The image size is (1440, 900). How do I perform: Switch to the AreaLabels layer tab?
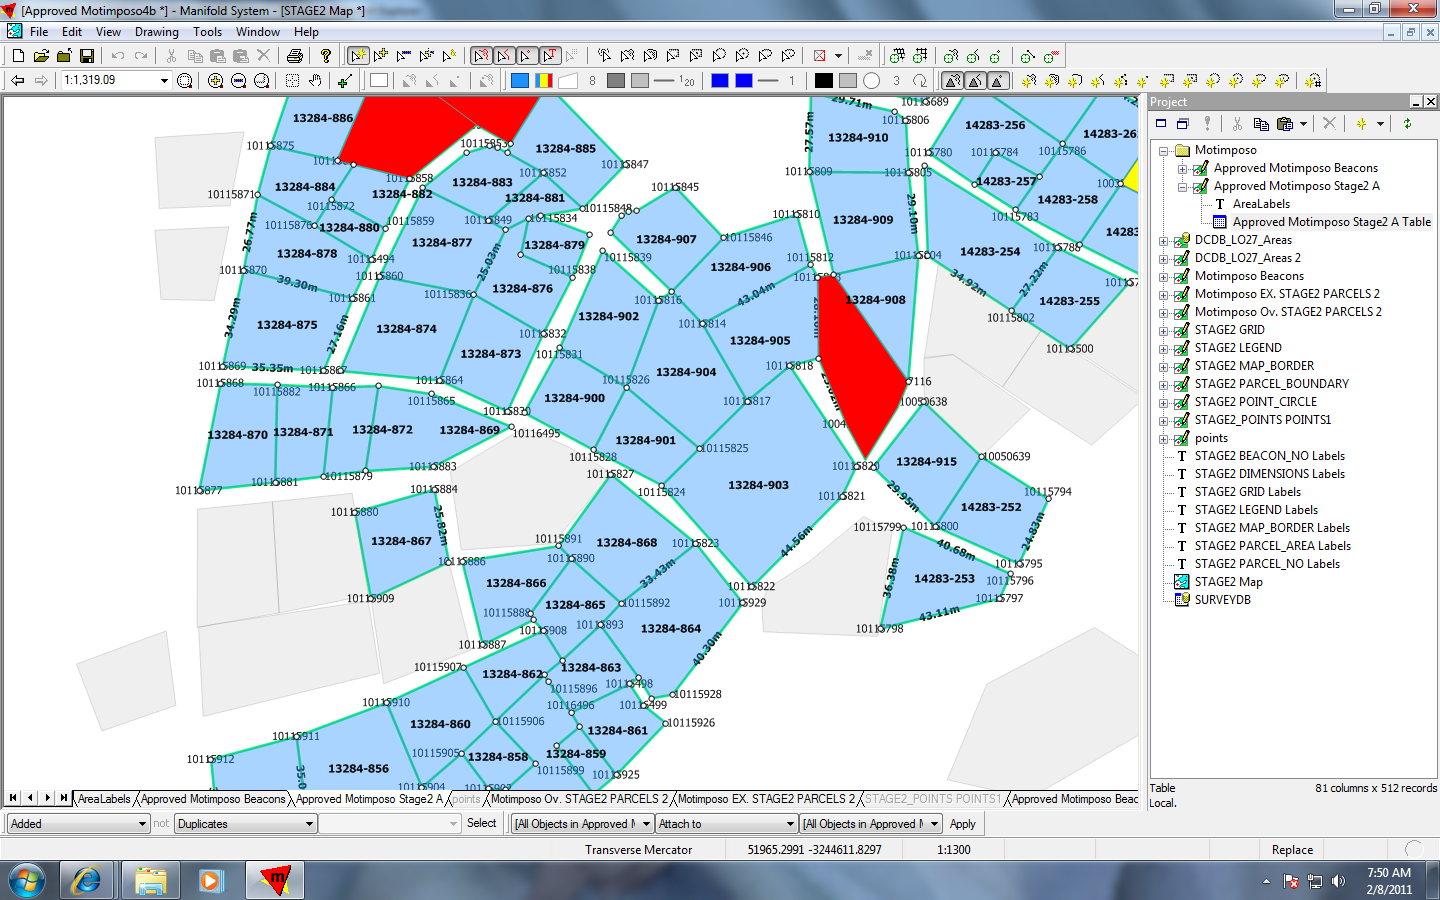point(104,799)
